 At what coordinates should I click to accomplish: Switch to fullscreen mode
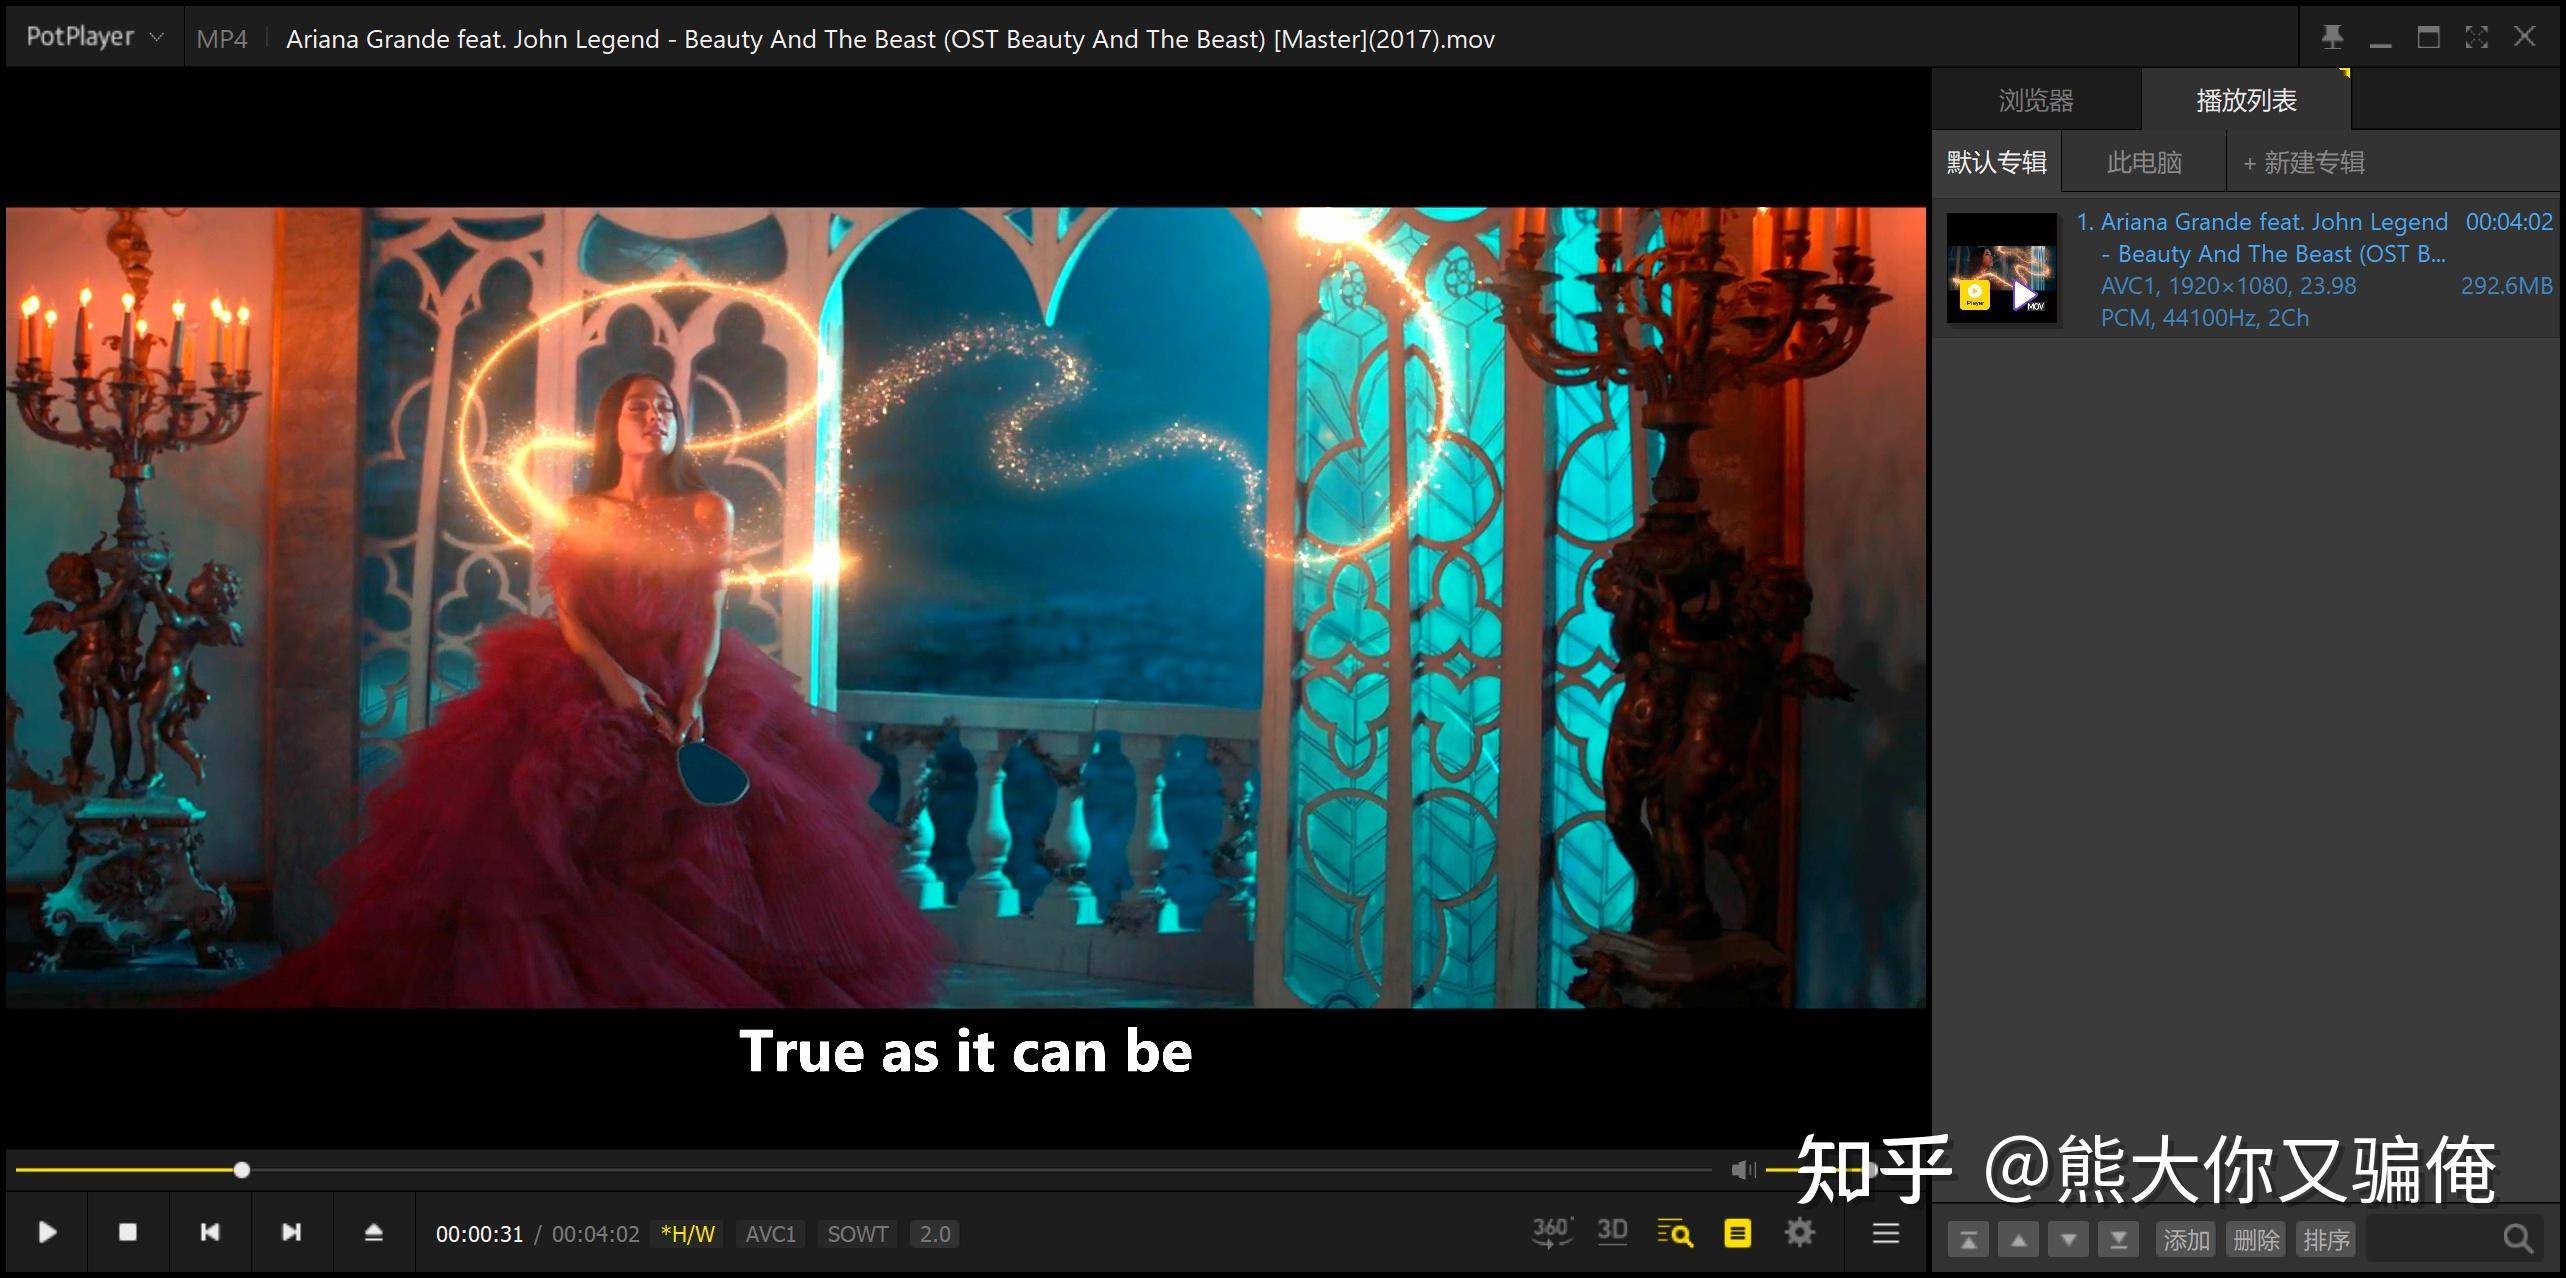click(x=2476, y=38)
